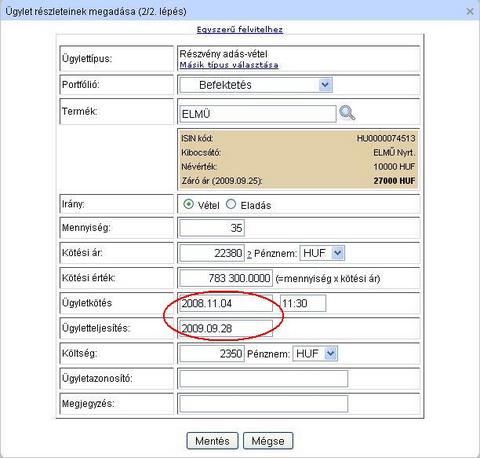Click the Kötési ár field showing 22380

[212, 253]
